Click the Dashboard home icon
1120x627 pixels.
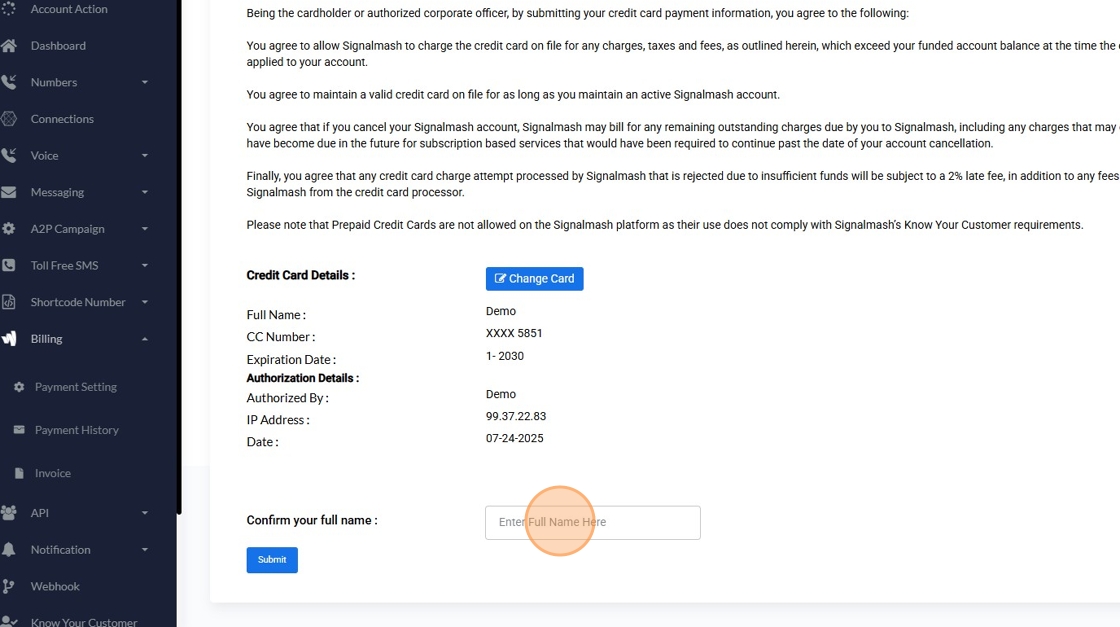click(9, 46)
